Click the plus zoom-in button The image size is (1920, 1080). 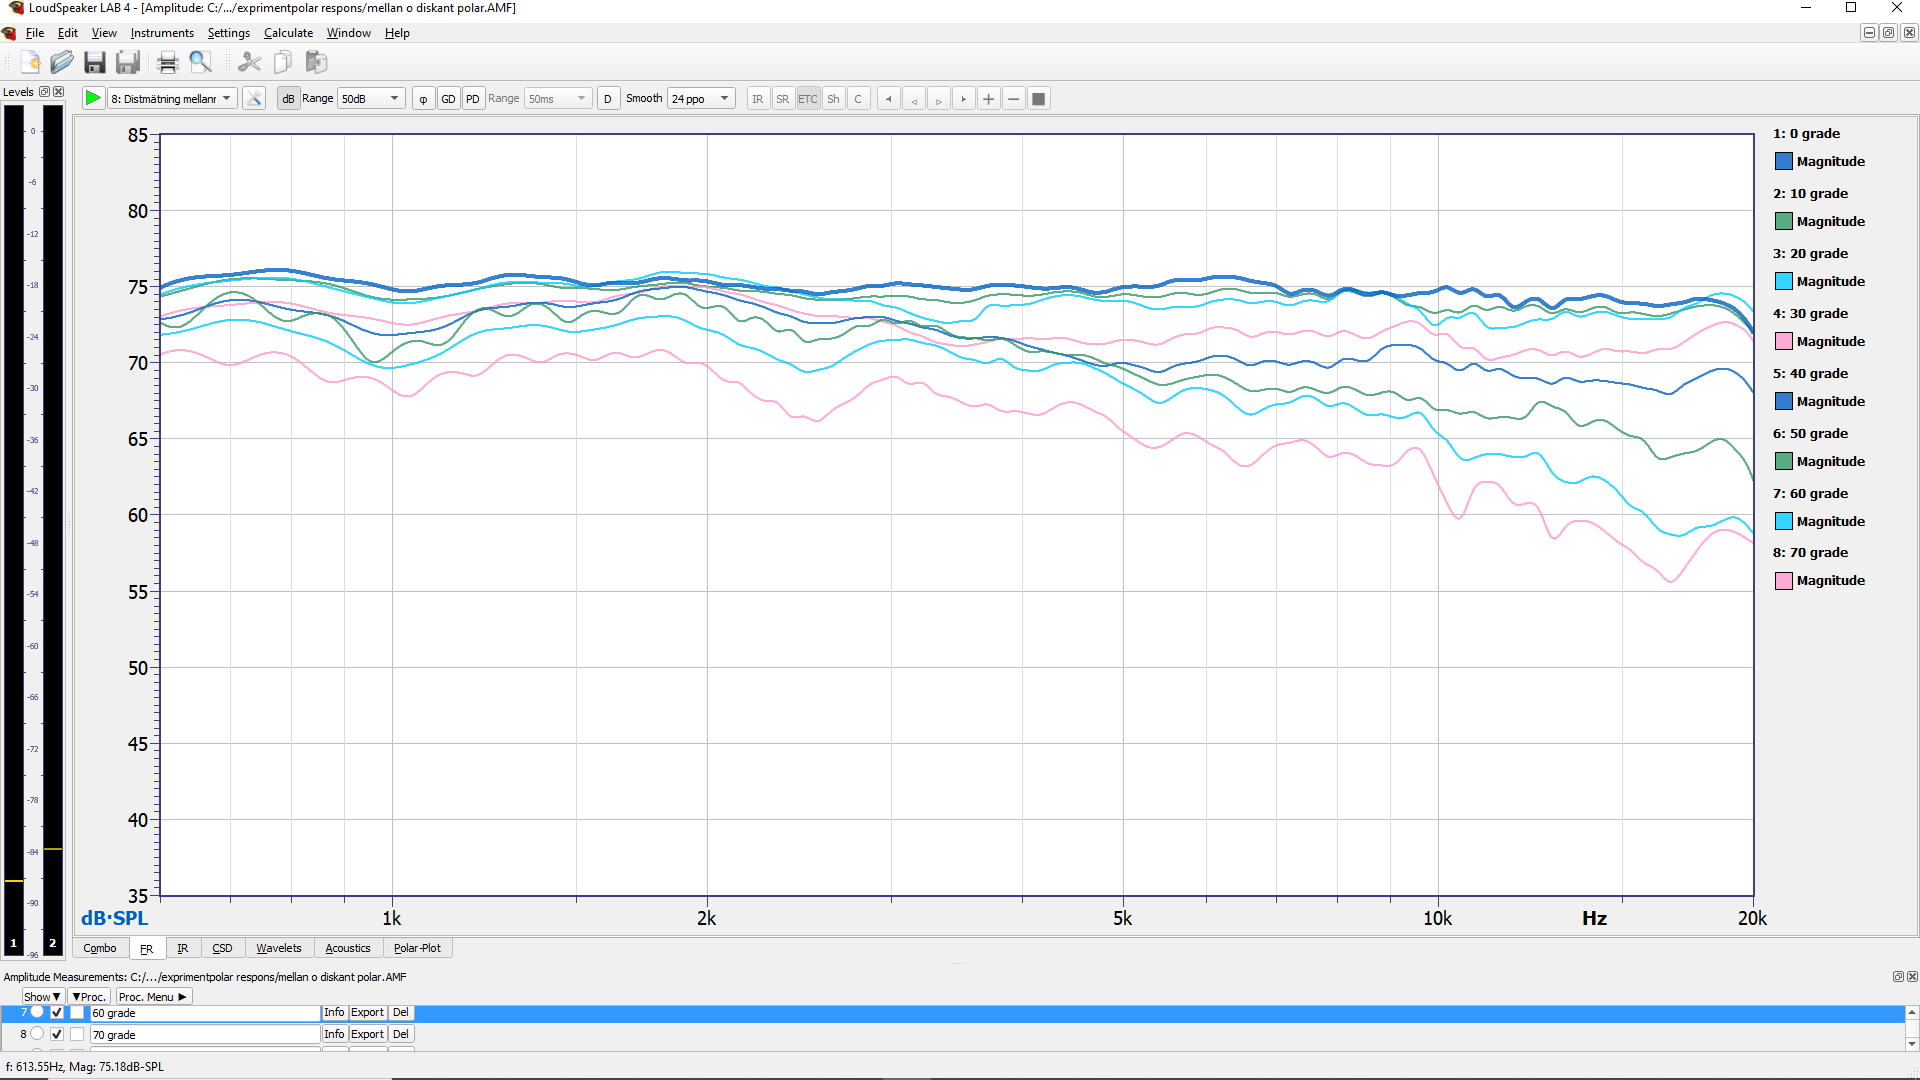988,98
